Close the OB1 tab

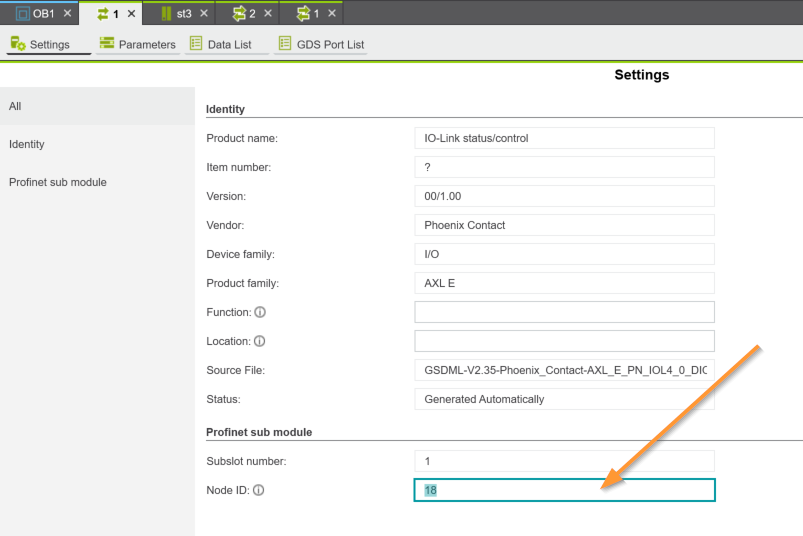(67, 14)
